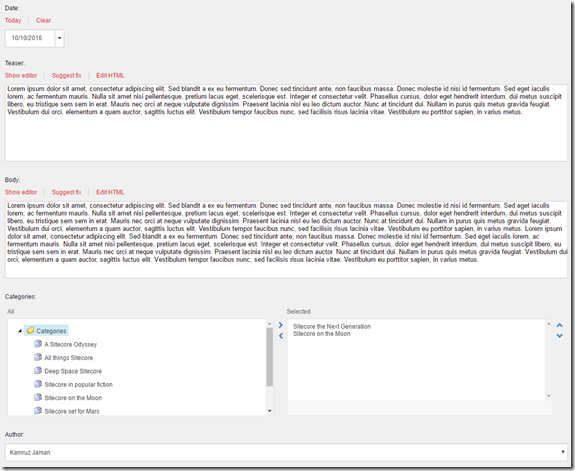This screenshot has width=575, height=471.
Task: Click the icon beside Sitecore in popular fiction
Action: tap(38, 384)
